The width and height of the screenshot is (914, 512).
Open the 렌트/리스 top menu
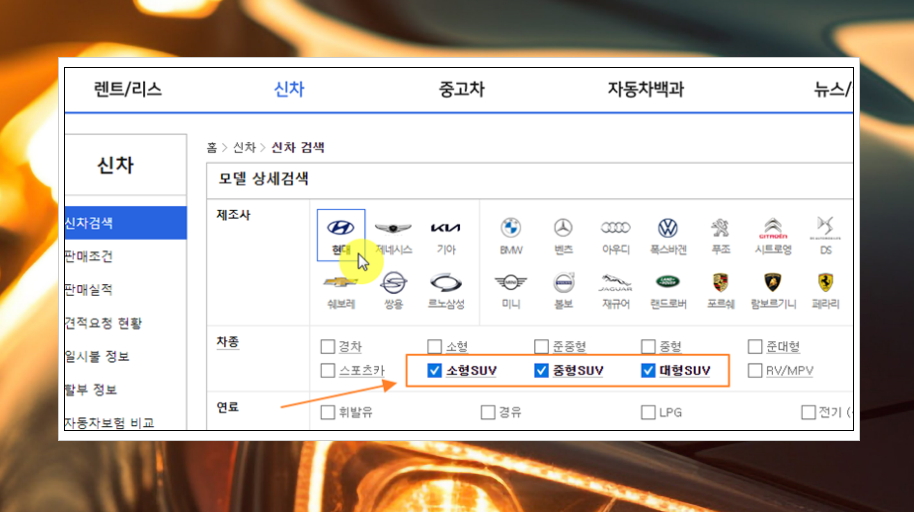click(x=128, y=89)
